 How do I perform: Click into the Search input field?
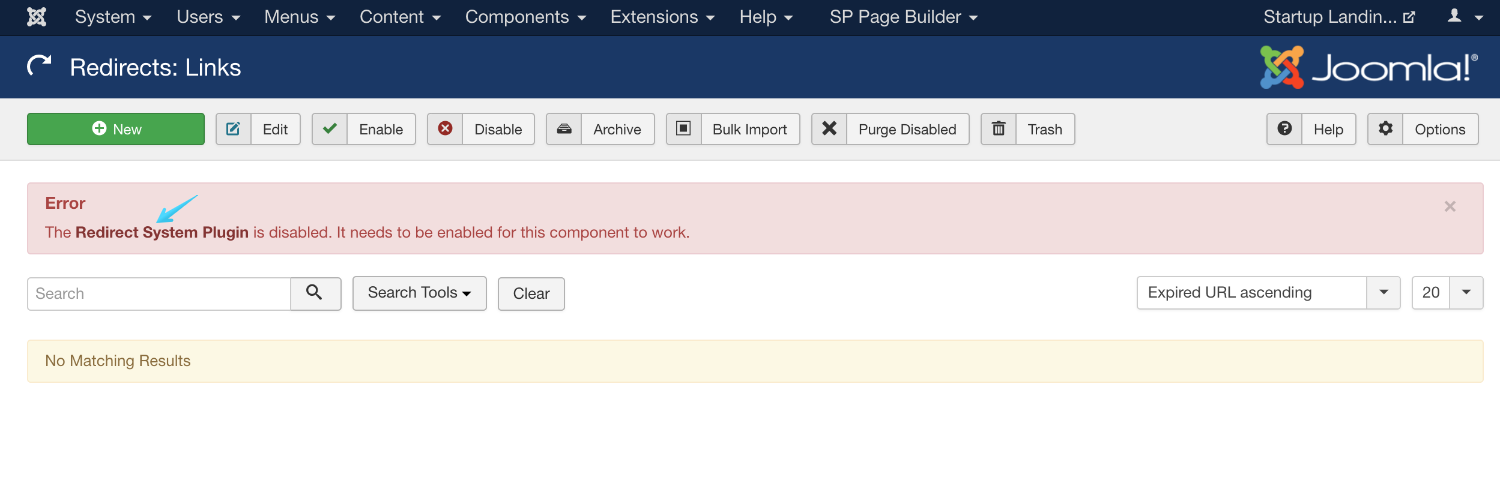[159, 294]
